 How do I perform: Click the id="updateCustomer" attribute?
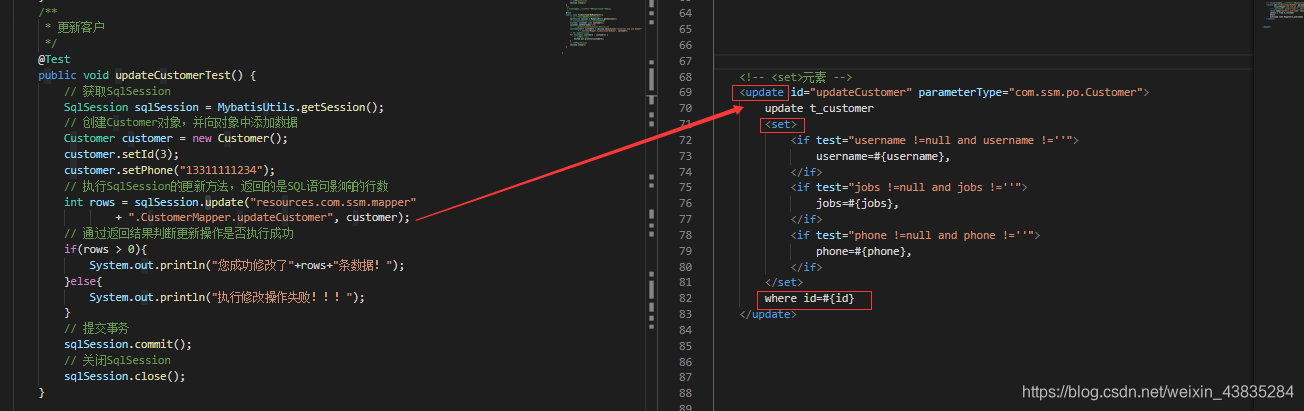pyautogui.click(x=851, y=92)
